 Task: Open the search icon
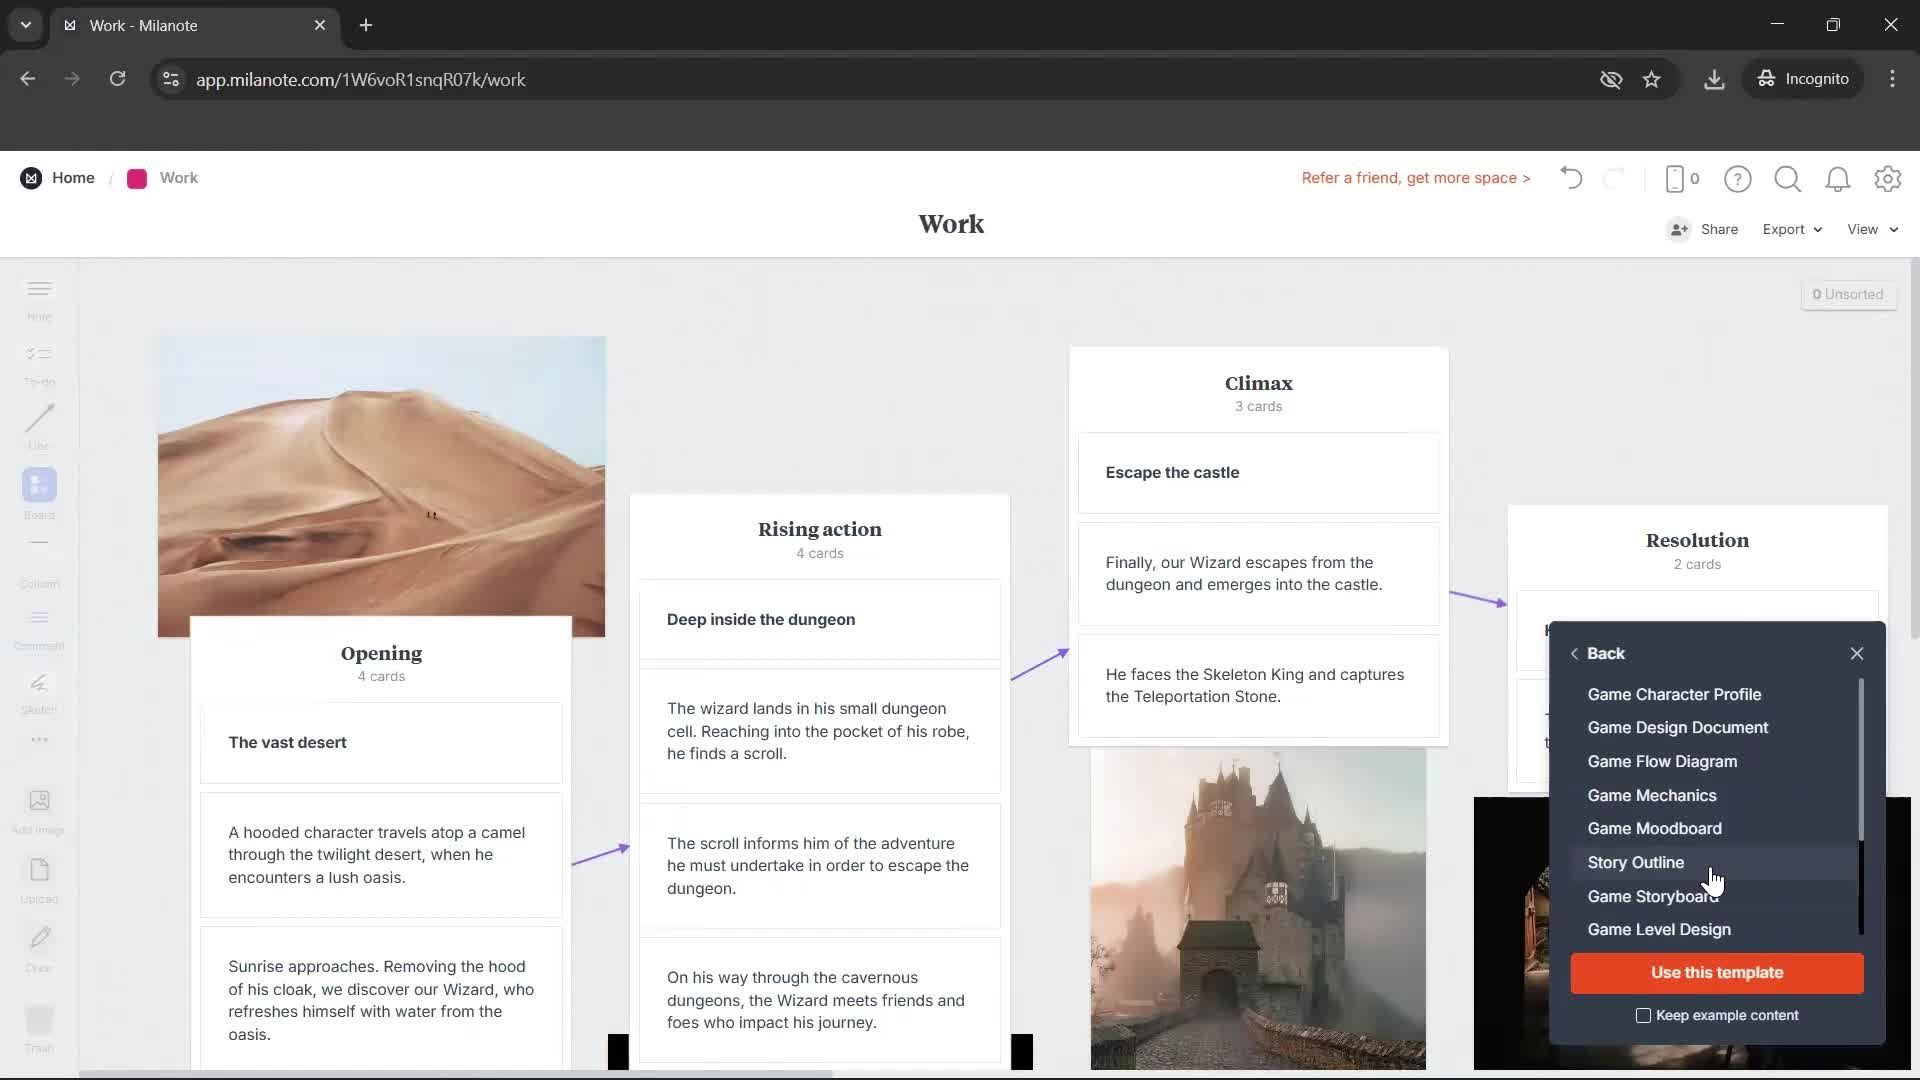click(1787, 179)
